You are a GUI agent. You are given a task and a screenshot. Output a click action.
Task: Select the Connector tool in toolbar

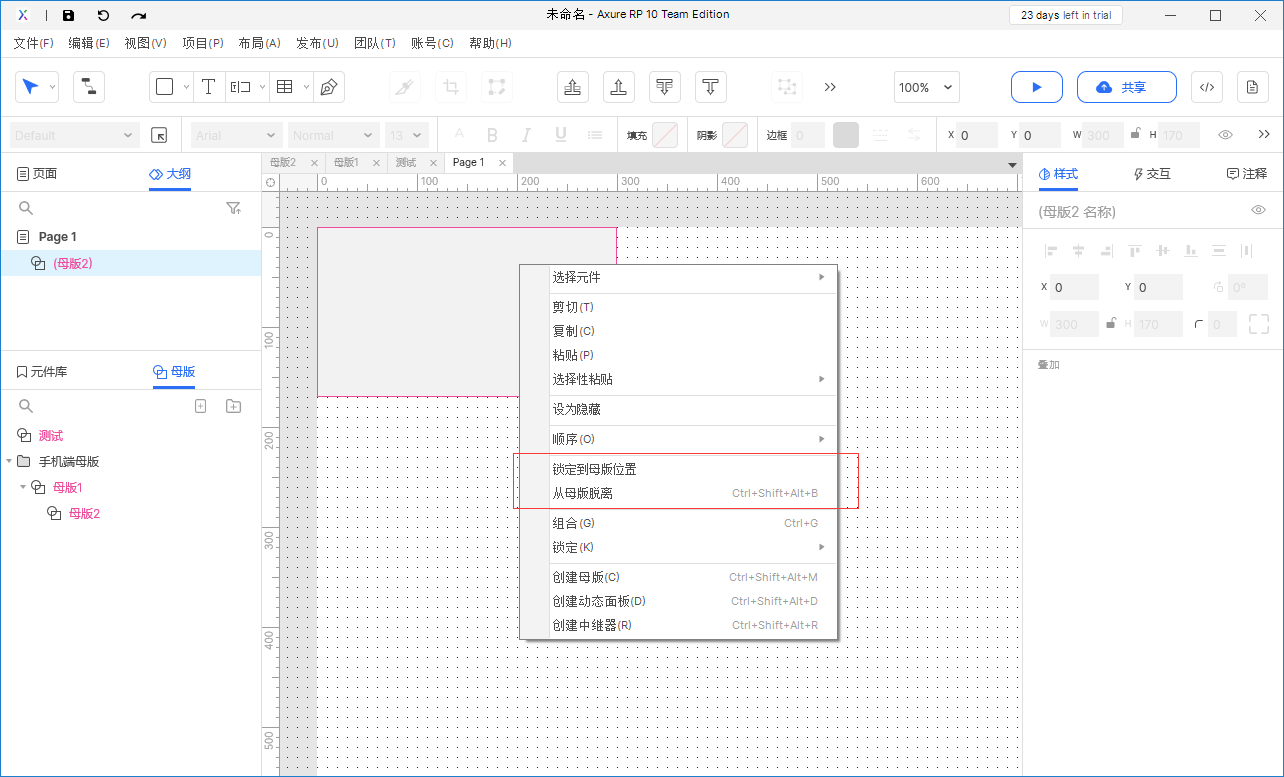pyautogui.click(x=89, y=87)
